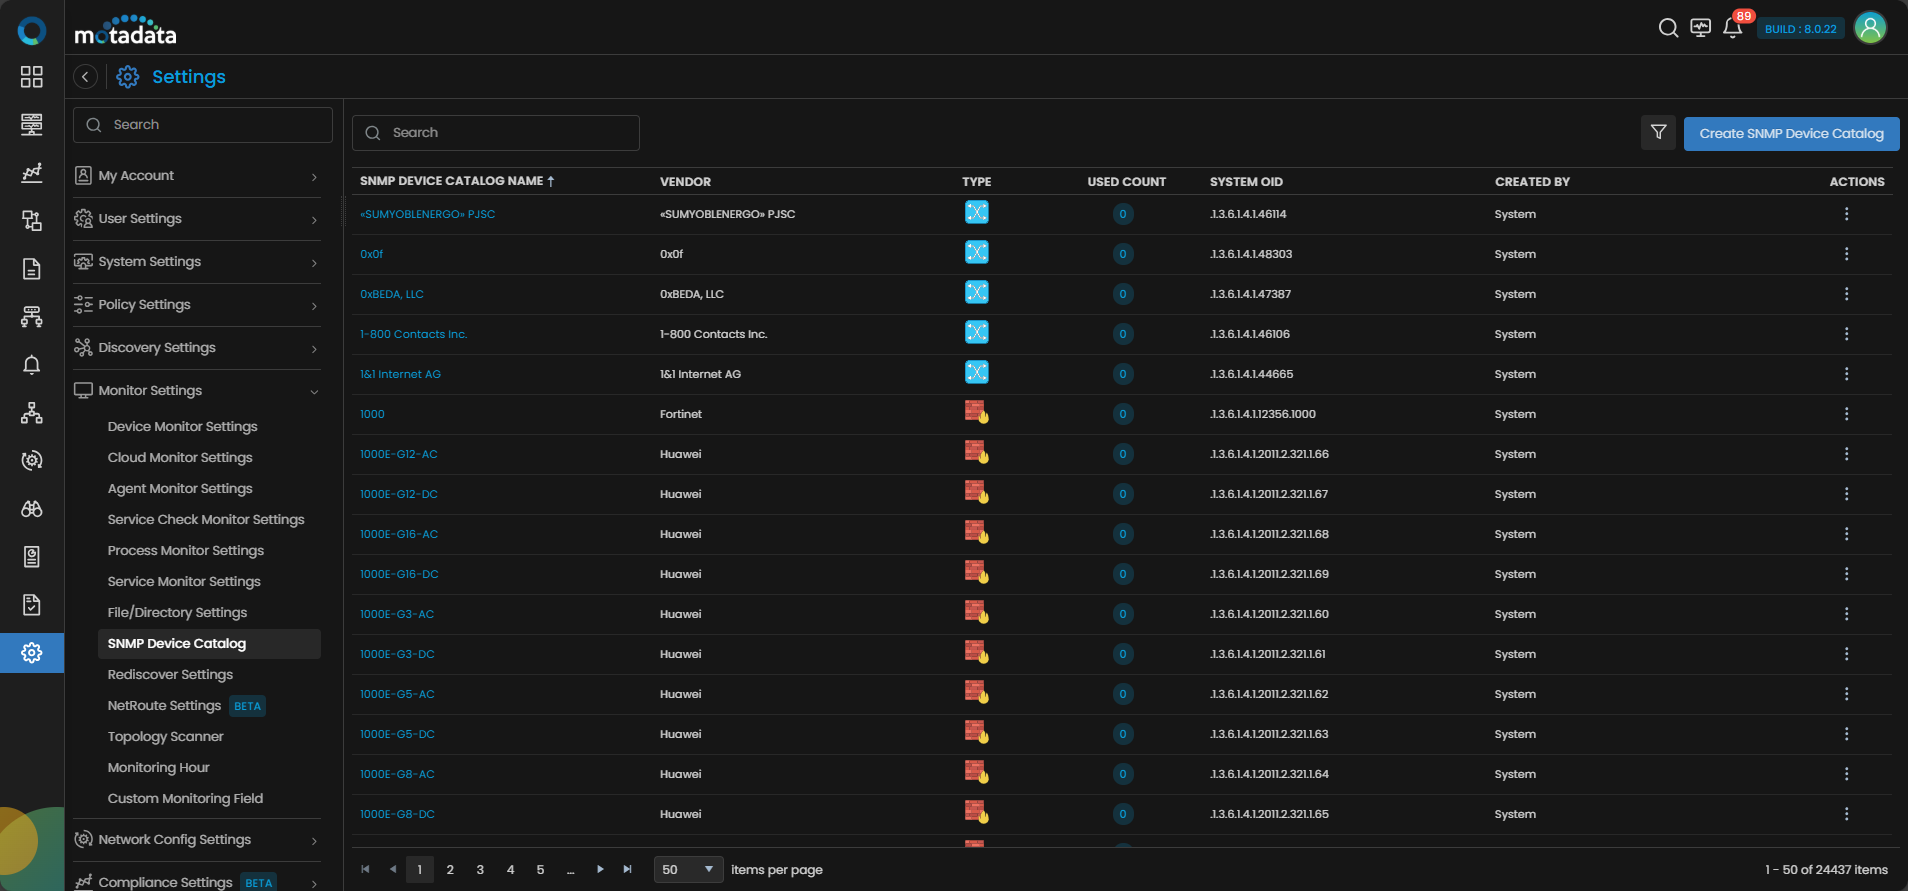Click the Motadata circular logo icon
The width and height of the screenshot is (1908, 891).
tap(32, 31)
